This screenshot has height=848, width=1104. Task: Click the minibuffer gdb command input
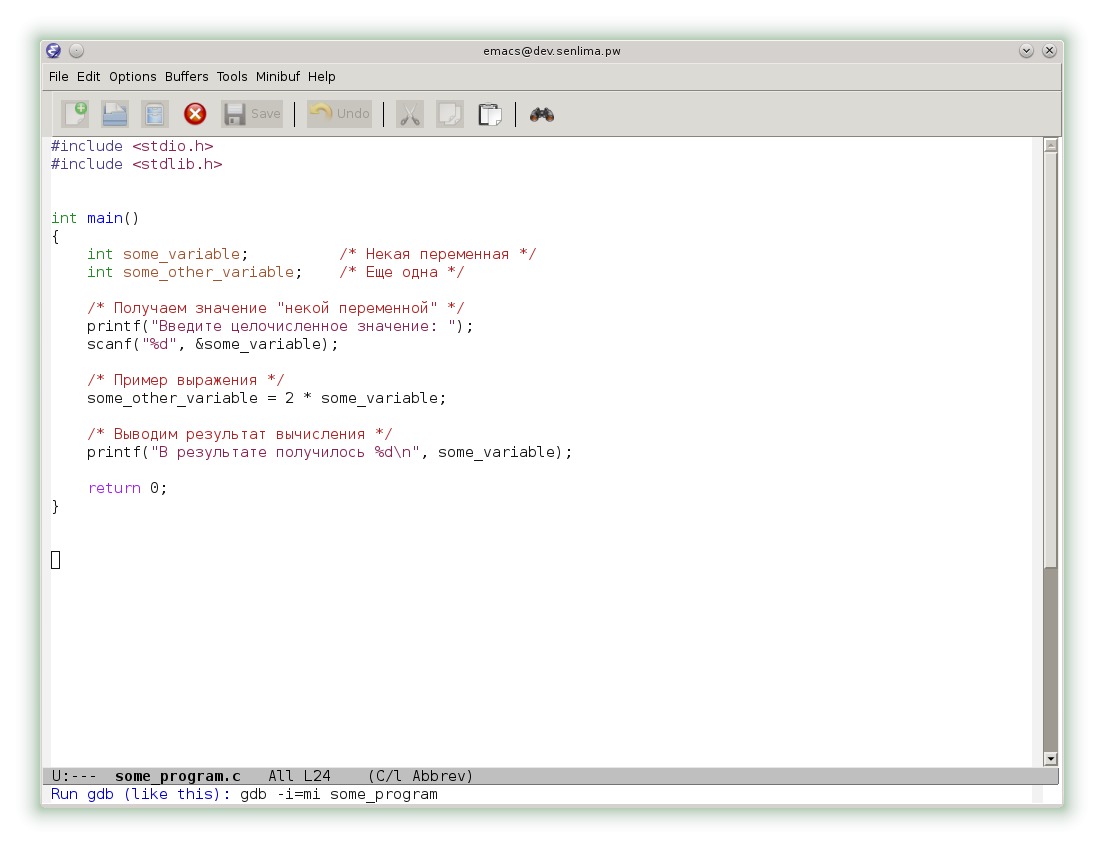click(x=339, y=795)
